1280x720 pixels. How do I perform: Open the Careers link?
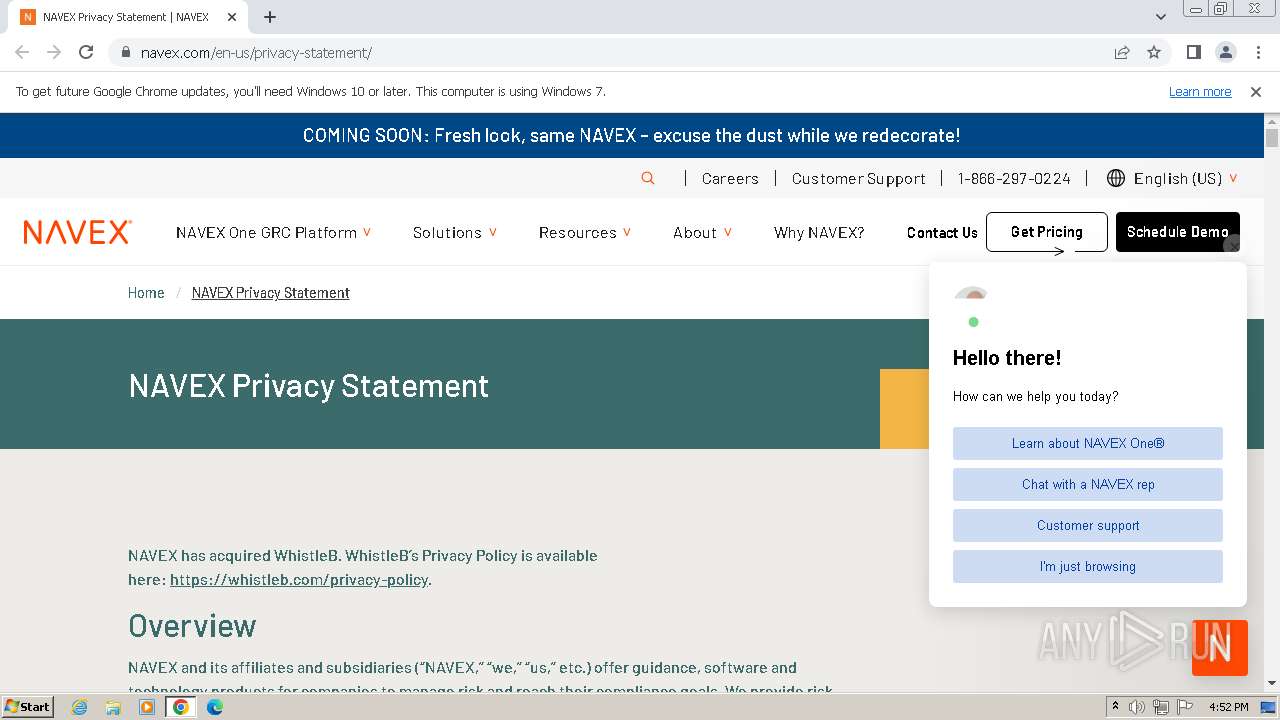tap(730, 179)
